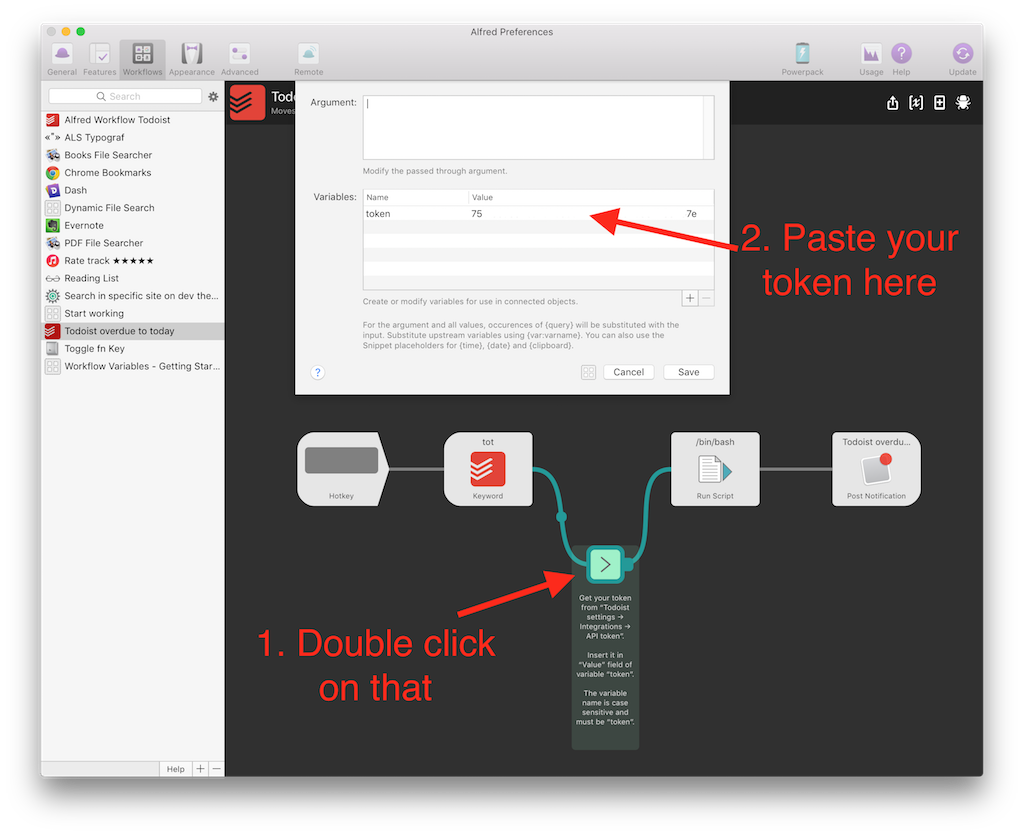Switch to the Appearance tab
Viewport: 1024px width, 835px height.
pyautogui.click(x=191, y=57)
